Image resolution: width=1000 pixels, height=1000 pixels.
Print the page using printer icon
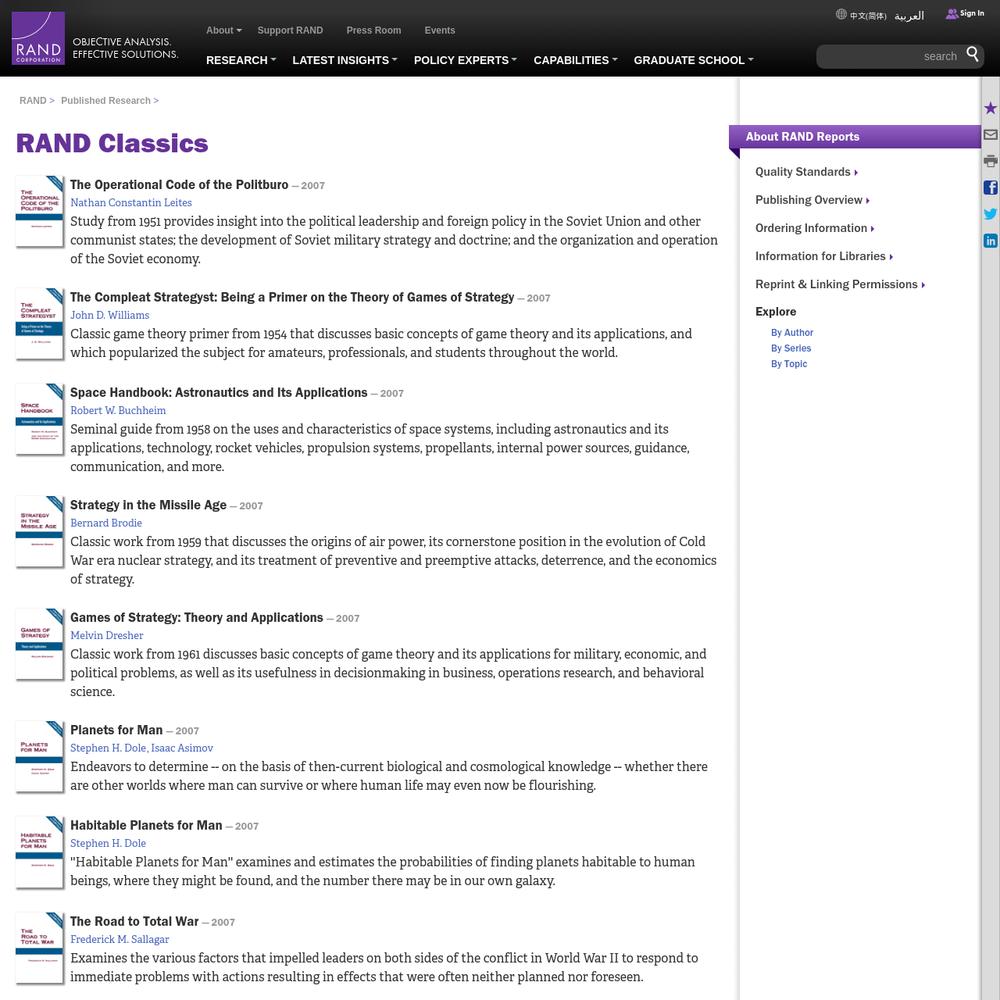(990, 161)
